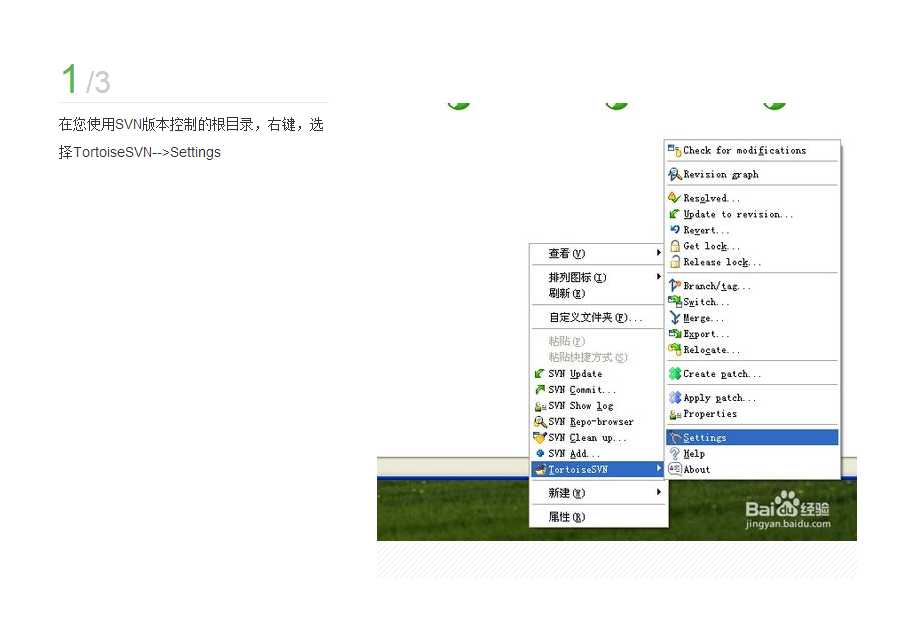
Task: Click the Help label in submenu
Action: pos(694,454)
